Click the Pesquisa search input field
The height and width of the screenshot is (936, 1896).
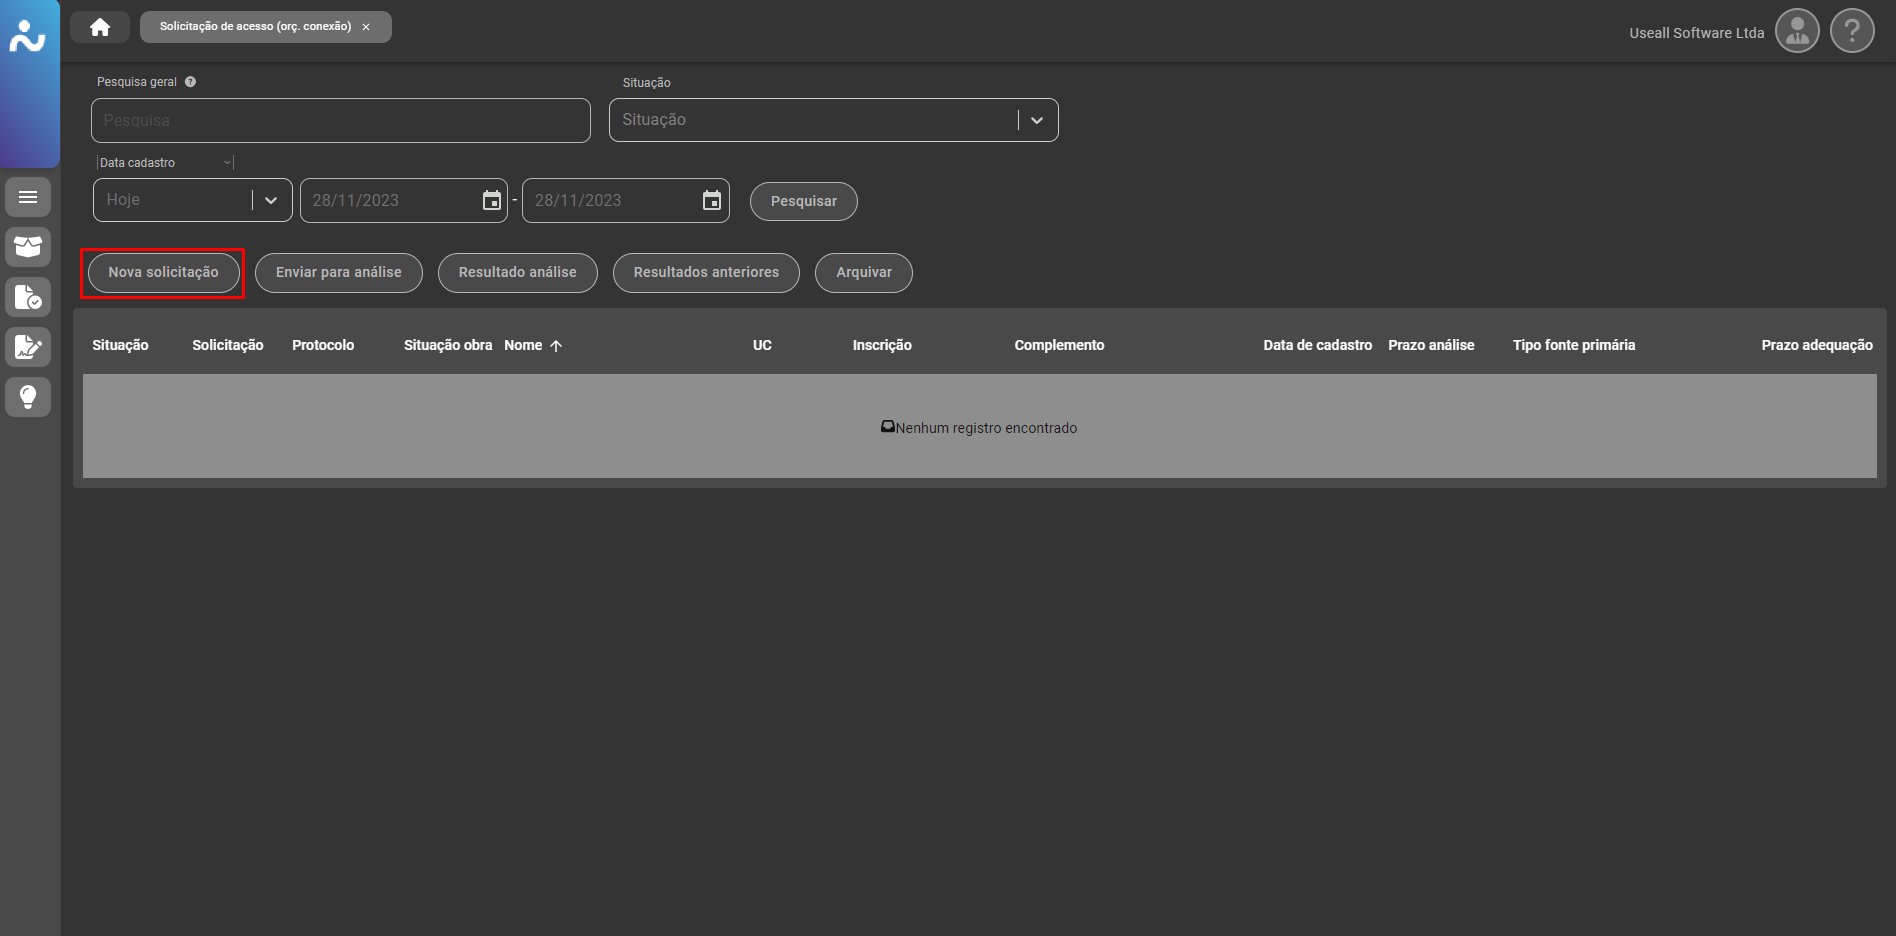pyautogui.click(x=340, y=120)
